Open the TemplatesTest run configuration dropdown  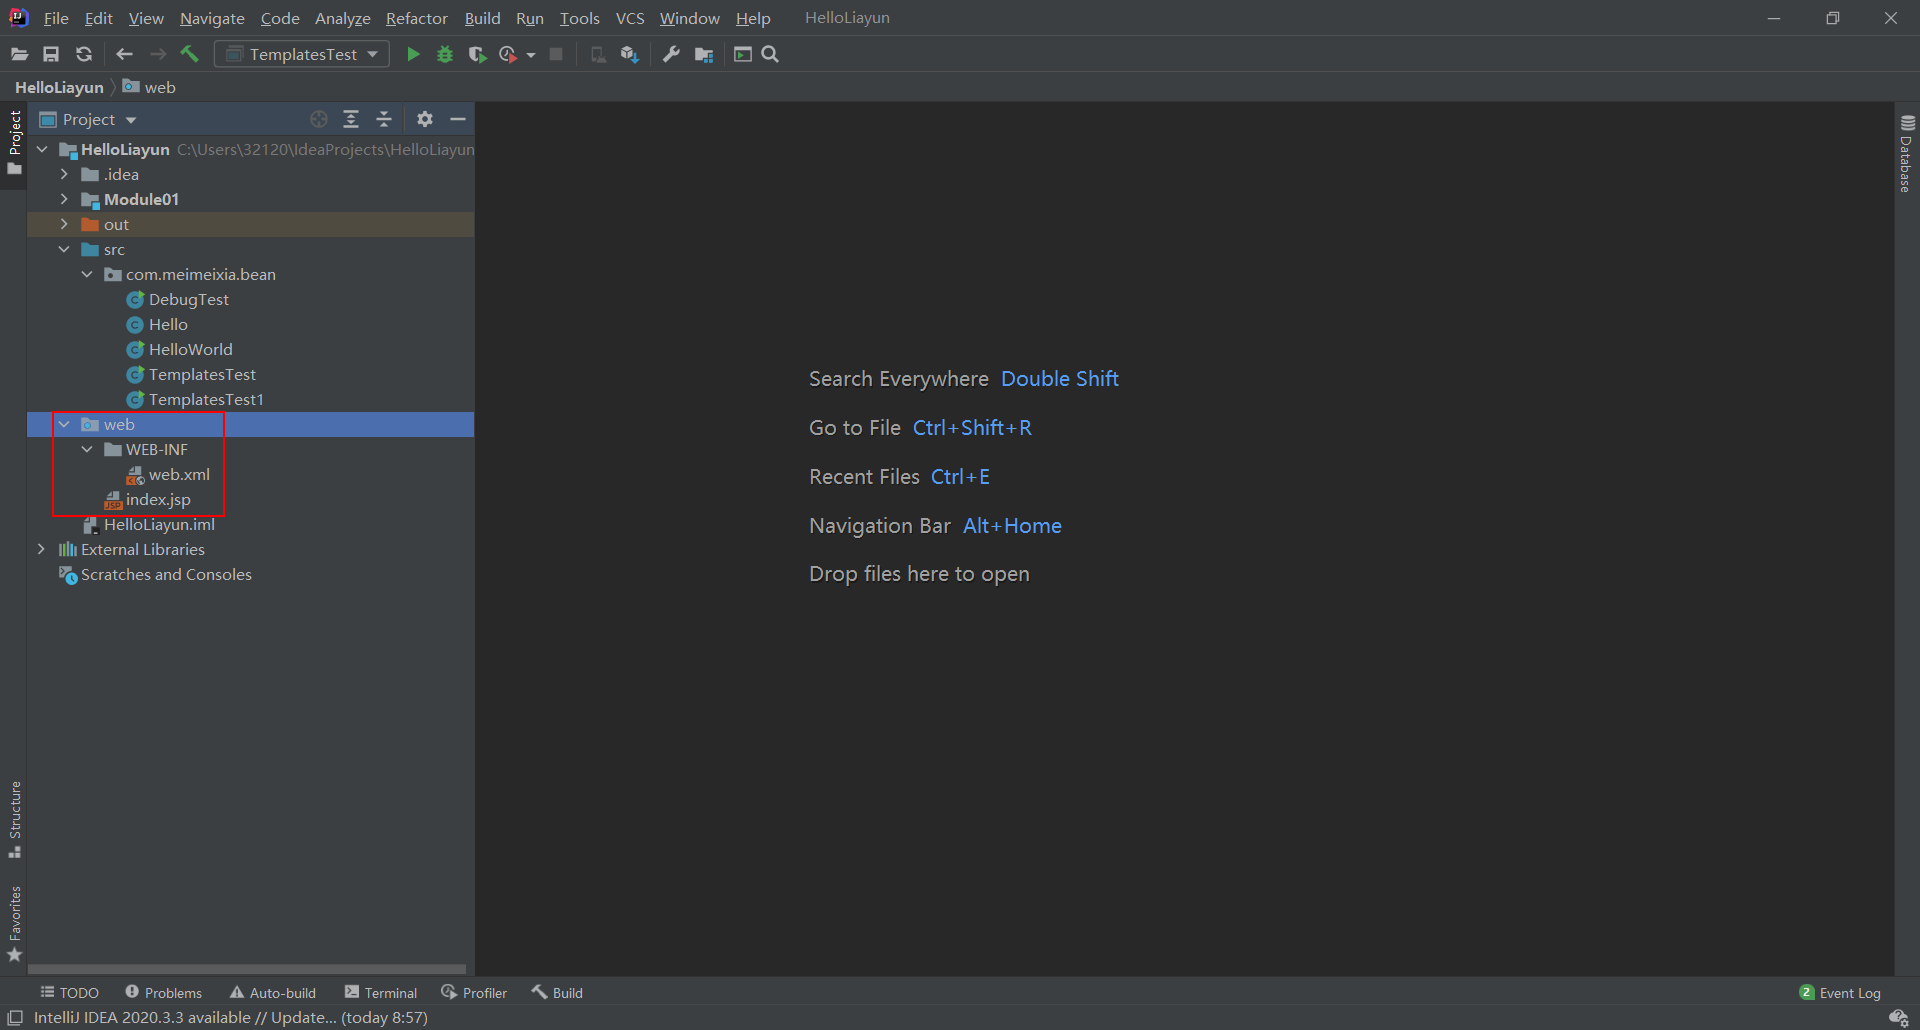(302, 54)
